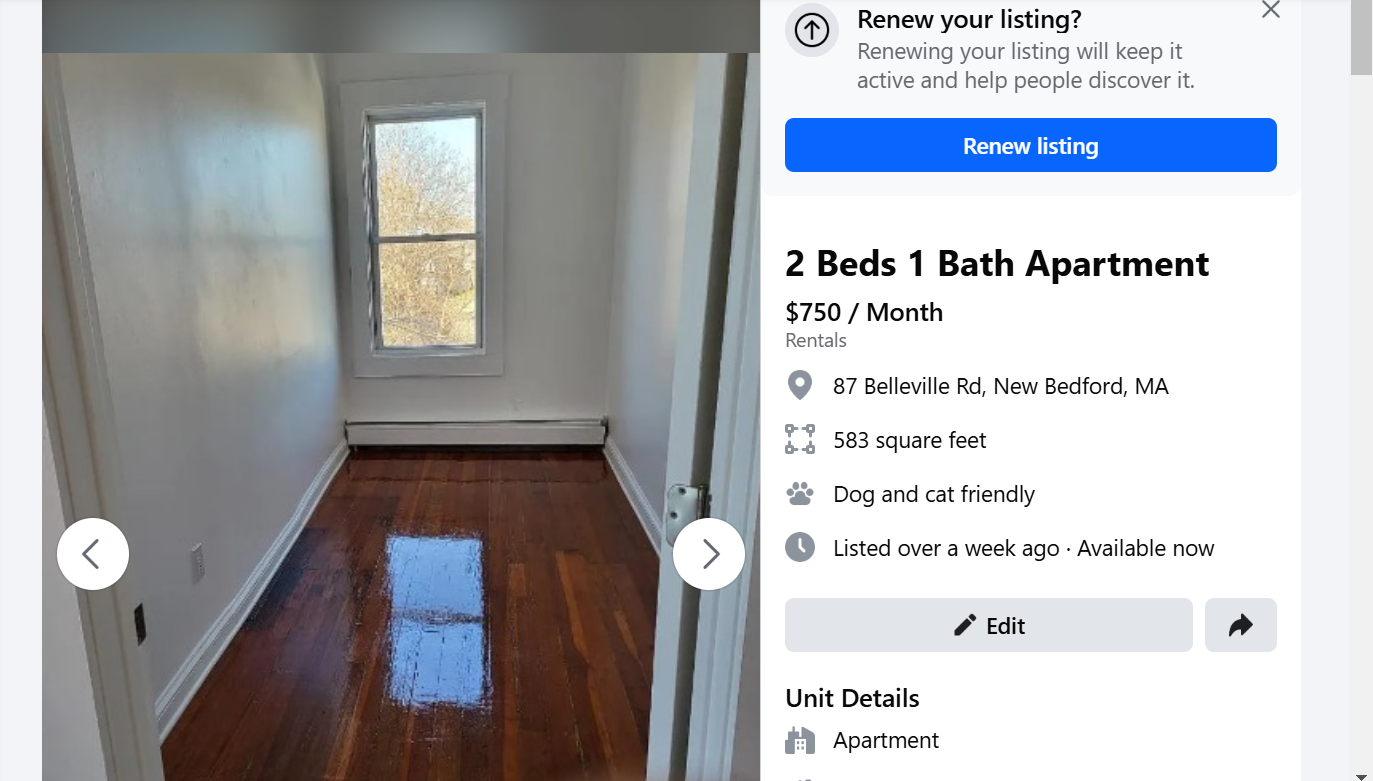Click the Unit Details heading
Image resolution: width=1373 pixels, height=781 pixels.
tap(852, 698)
